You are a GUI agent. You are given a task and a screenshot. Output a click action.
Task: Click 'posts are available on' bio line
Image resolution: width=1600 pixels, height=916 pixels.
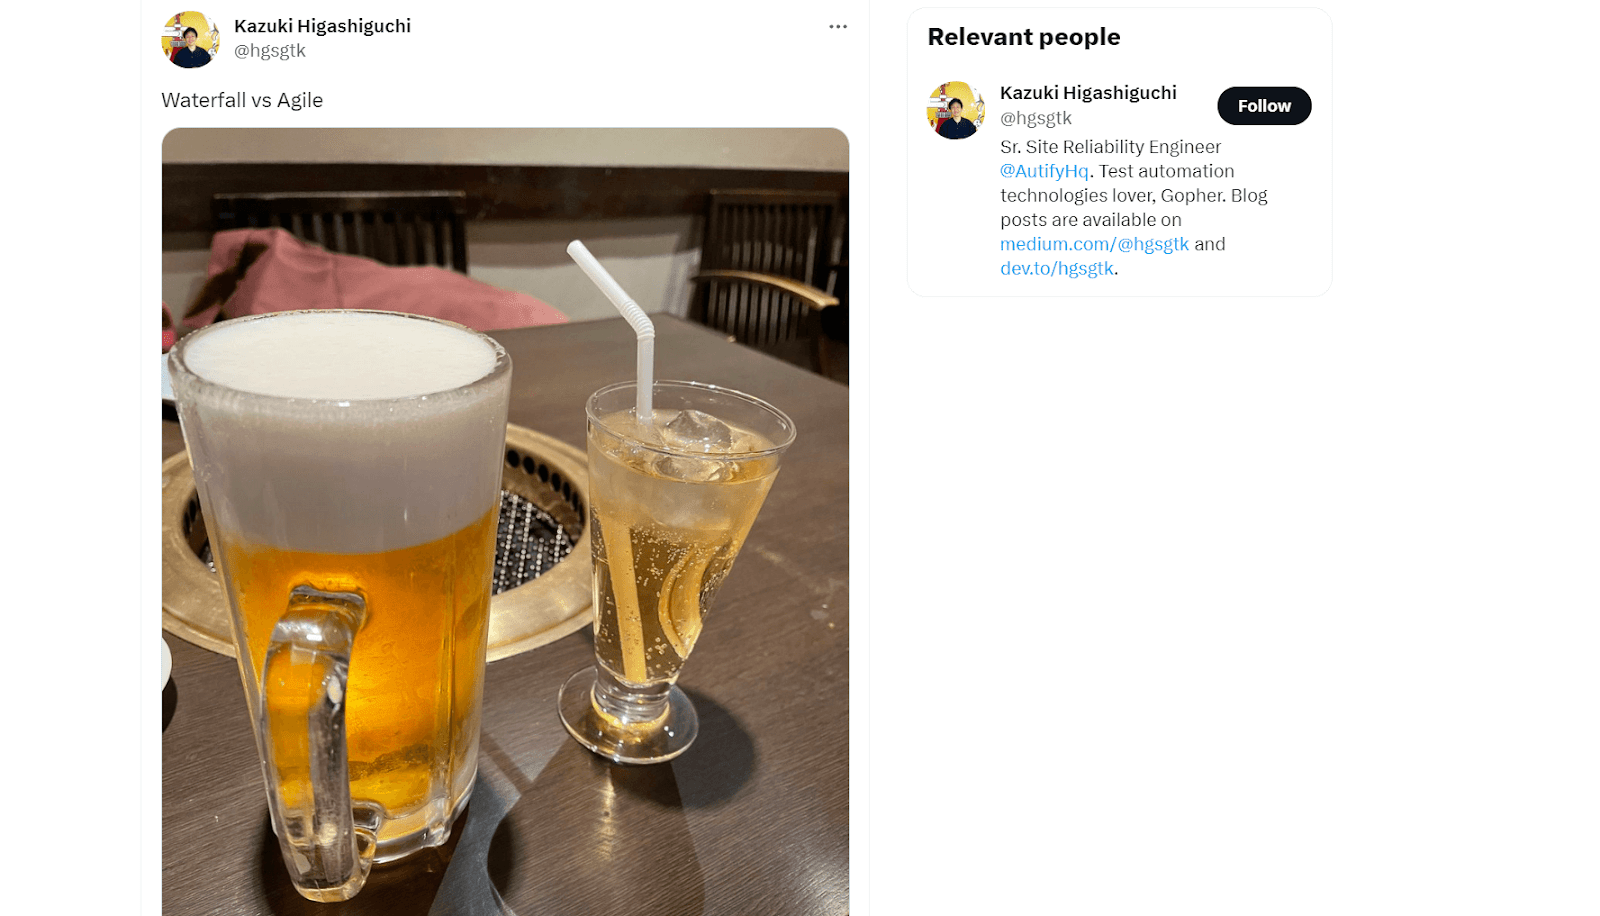click(1091, 220)
